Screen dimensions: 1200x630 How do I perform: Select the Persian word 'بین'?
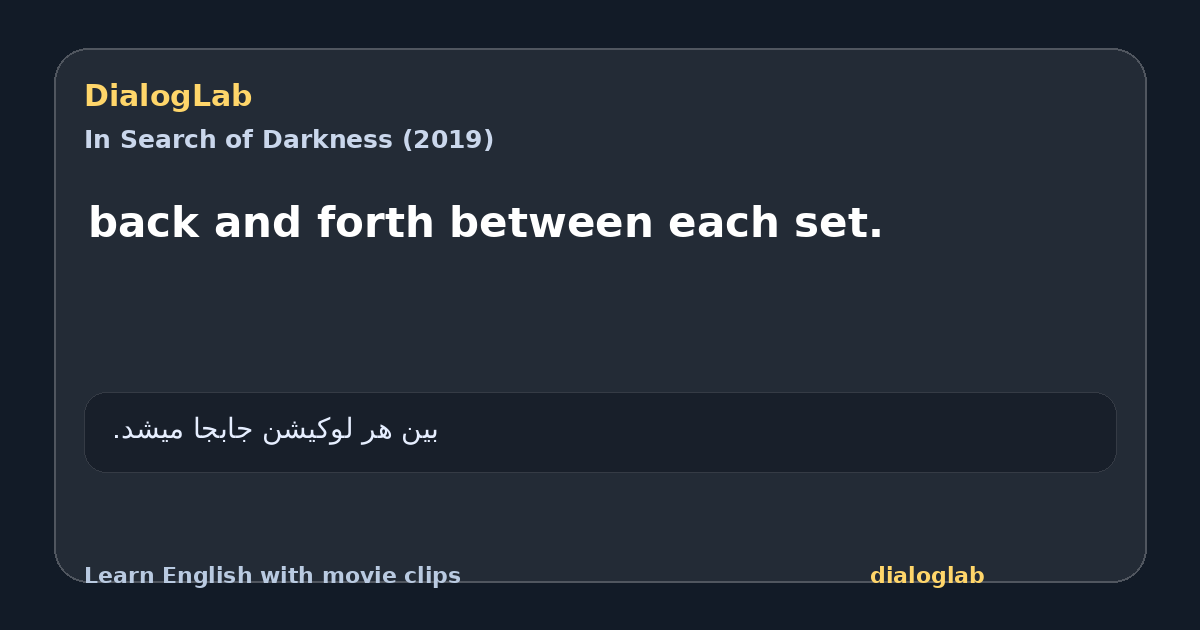pyautogui.click(x=420, y=430)
